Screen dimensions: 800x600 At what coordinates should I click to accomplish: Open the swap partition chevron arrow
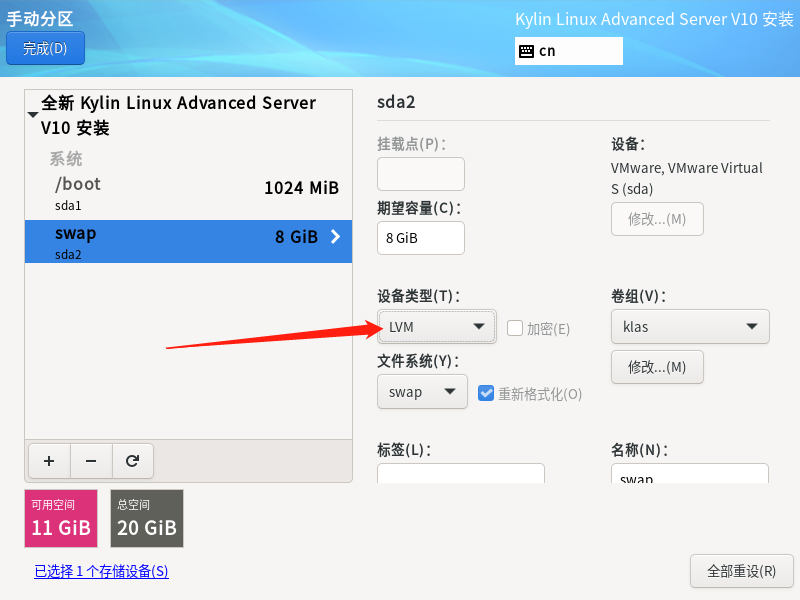[335, 237]
